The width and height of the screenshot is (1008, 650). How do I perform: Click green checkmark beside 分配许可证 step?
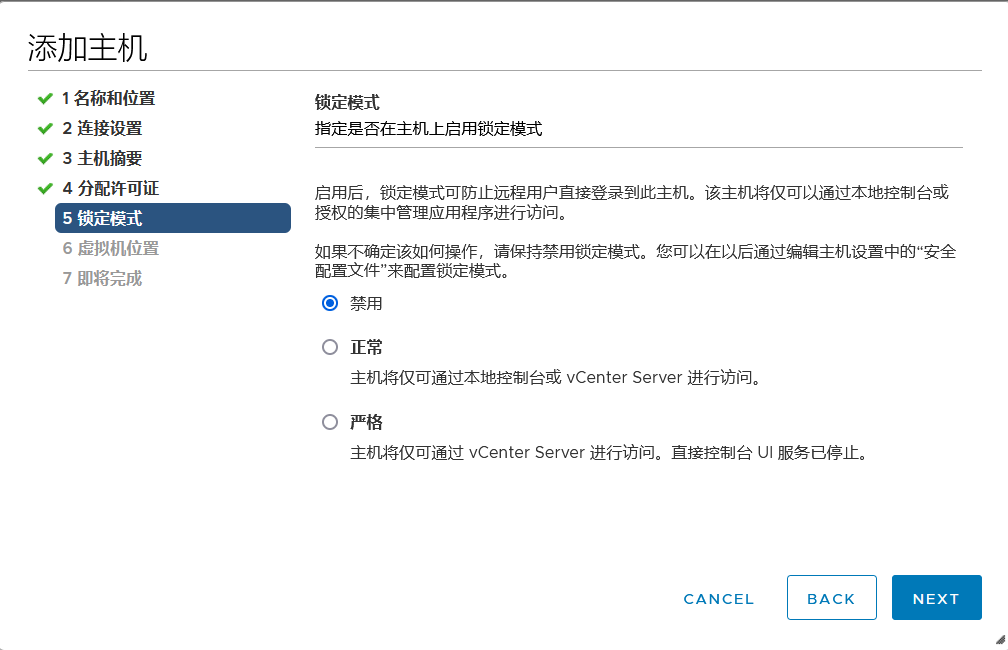(x=44, y=189)
